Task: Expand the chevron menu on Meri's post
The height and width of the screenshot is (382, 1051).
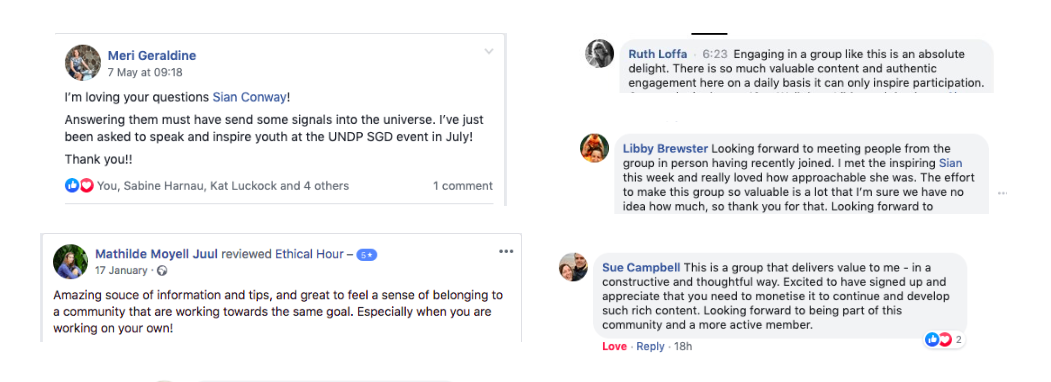Action: [x=489, y=52]
